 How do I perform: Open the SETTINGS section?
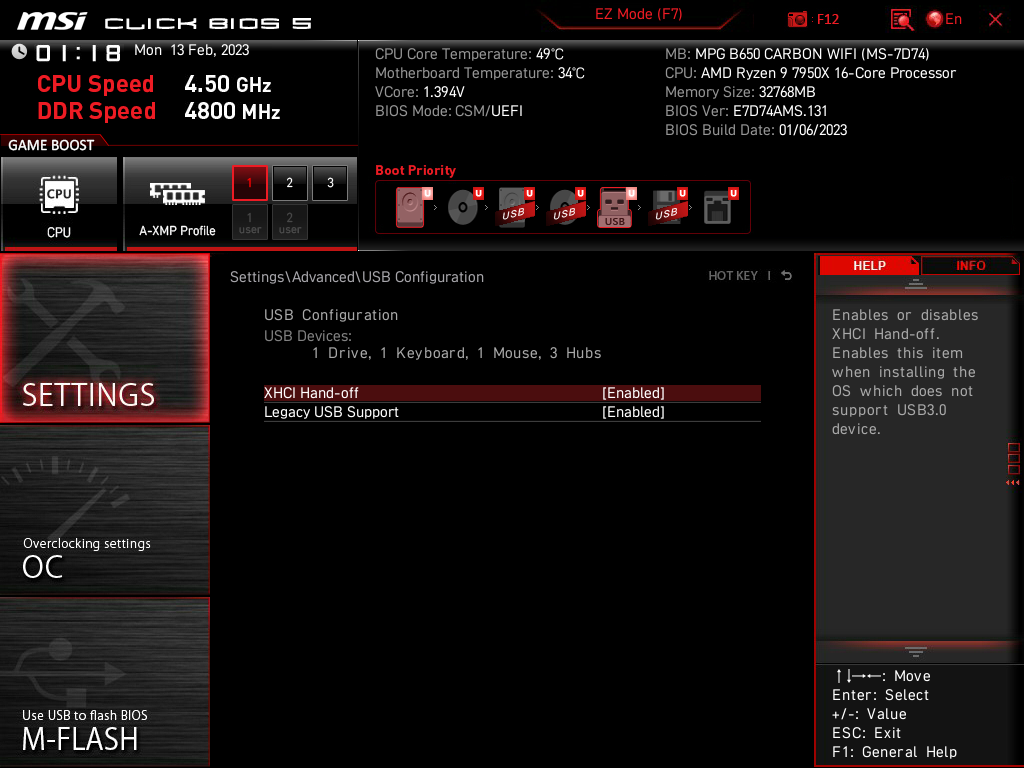(104, 338)
